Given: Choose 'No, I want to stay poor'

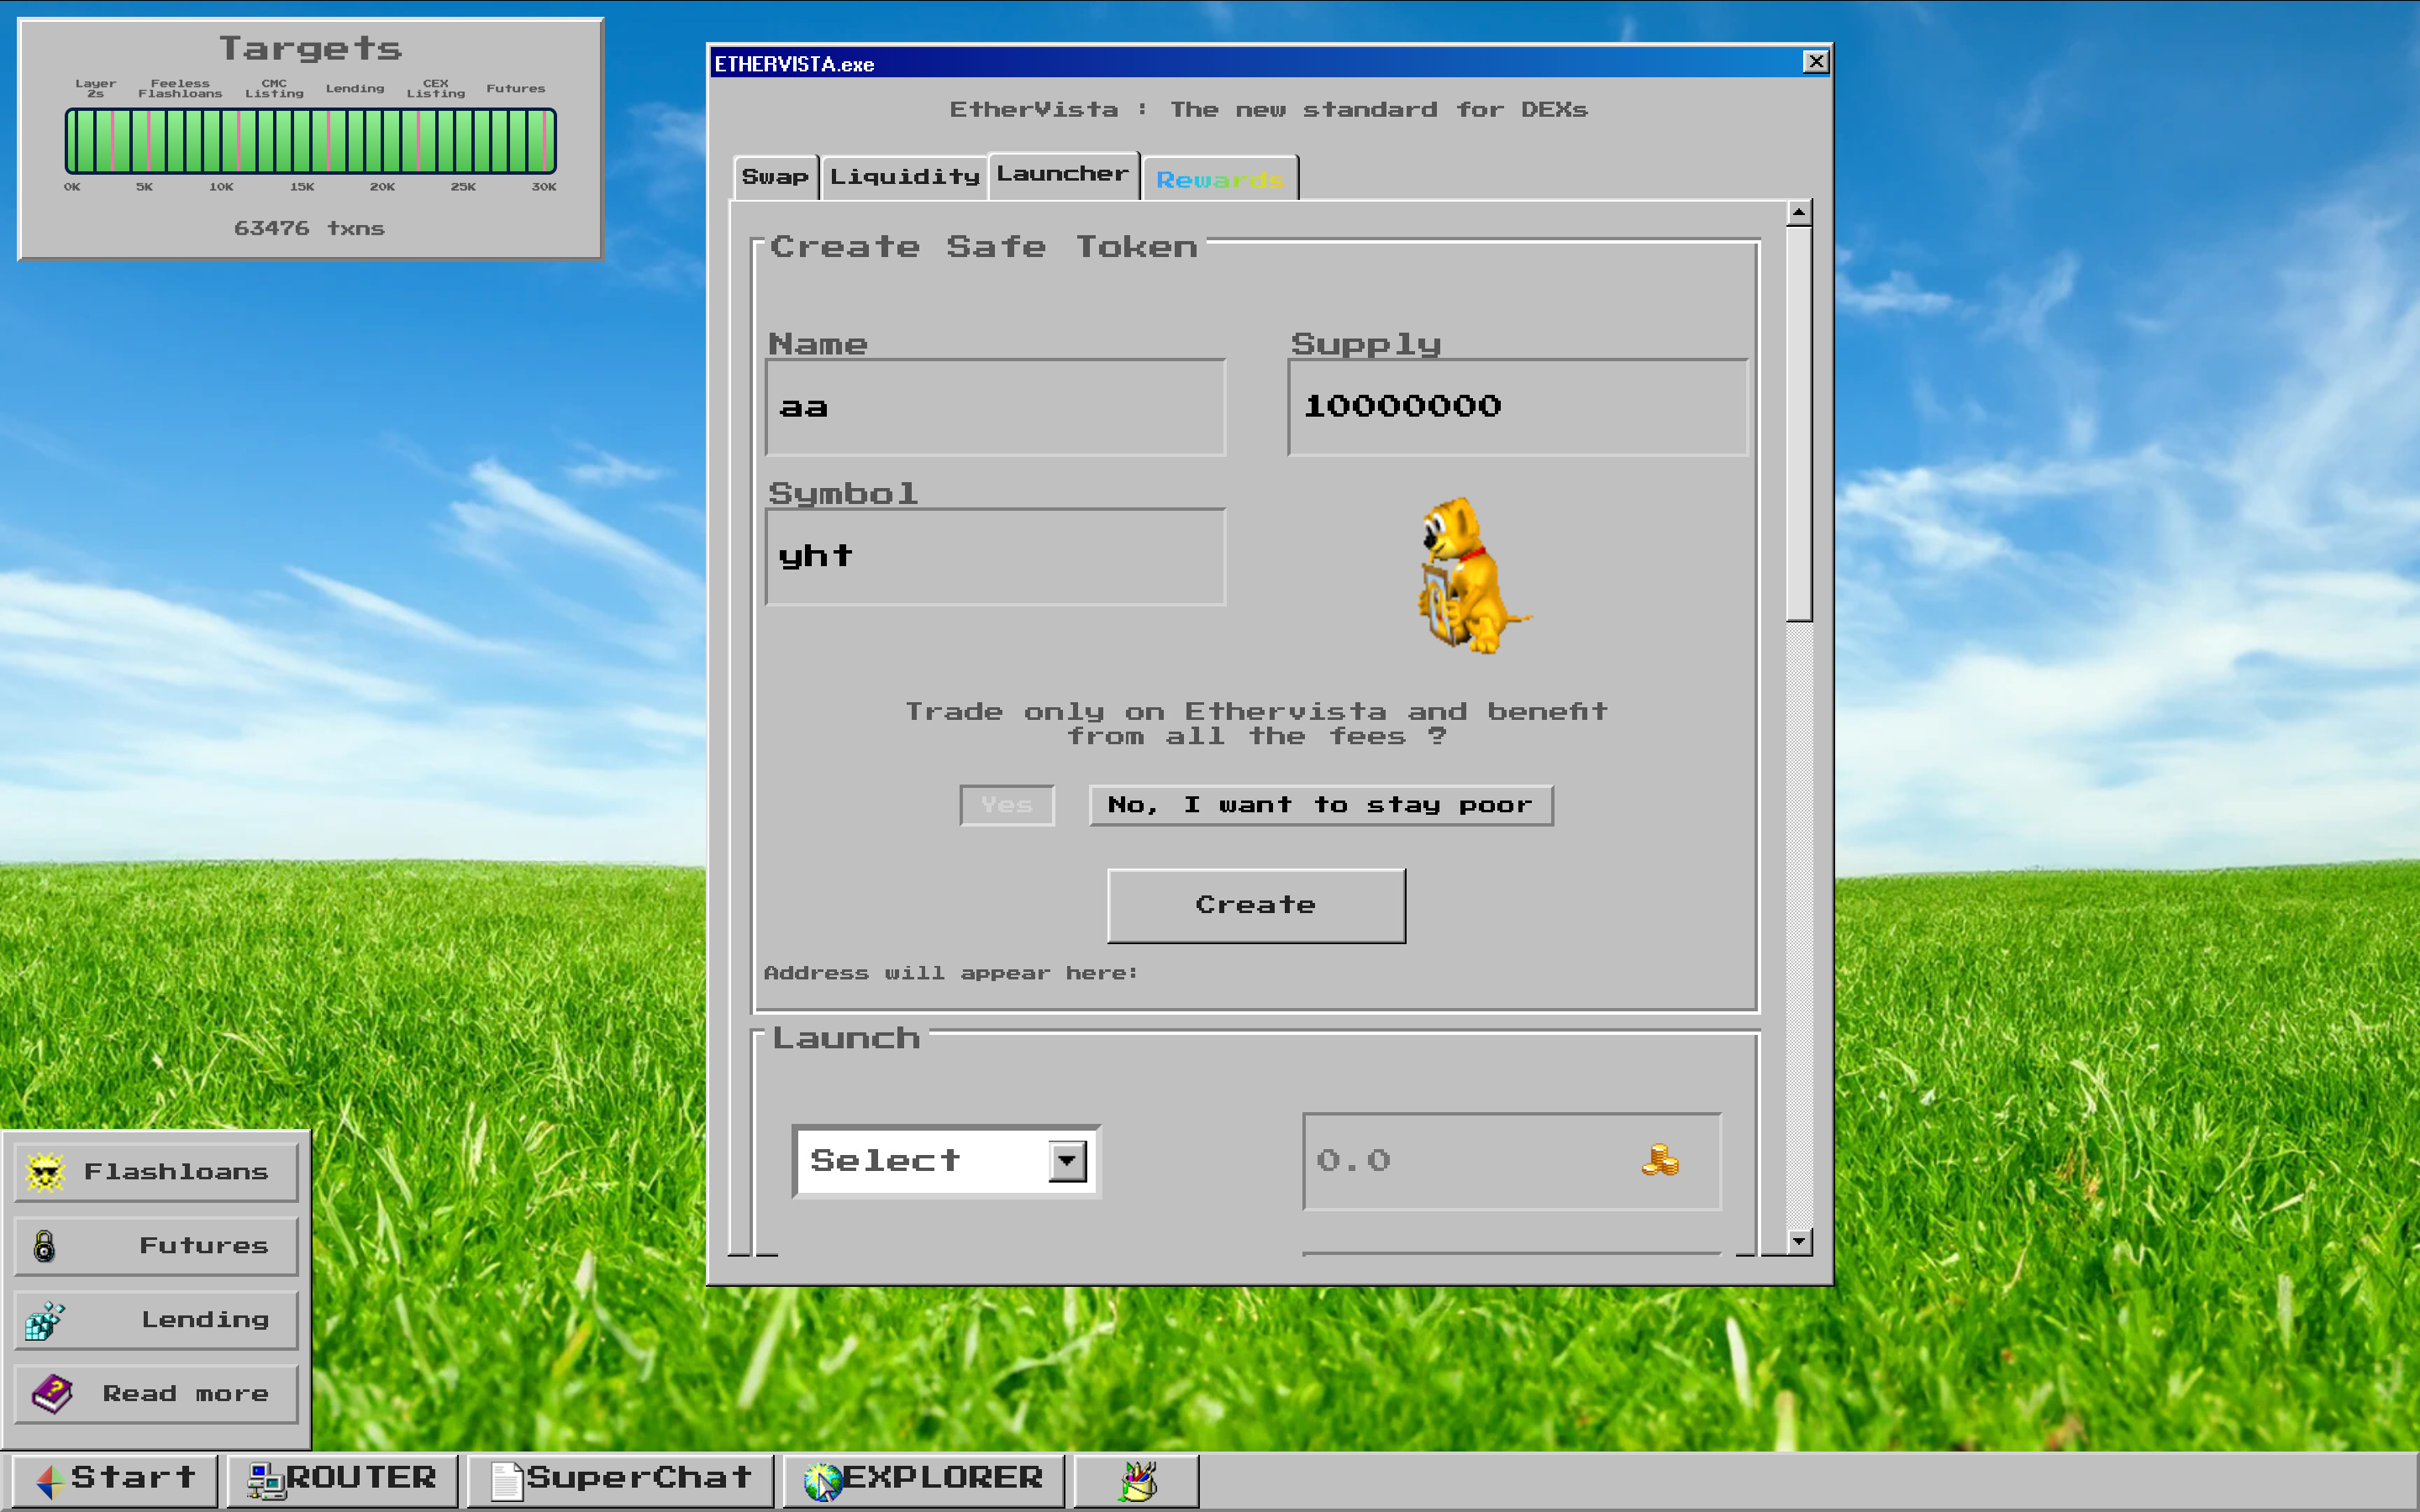Looking at the screenshot, I should coord(1321,805).
